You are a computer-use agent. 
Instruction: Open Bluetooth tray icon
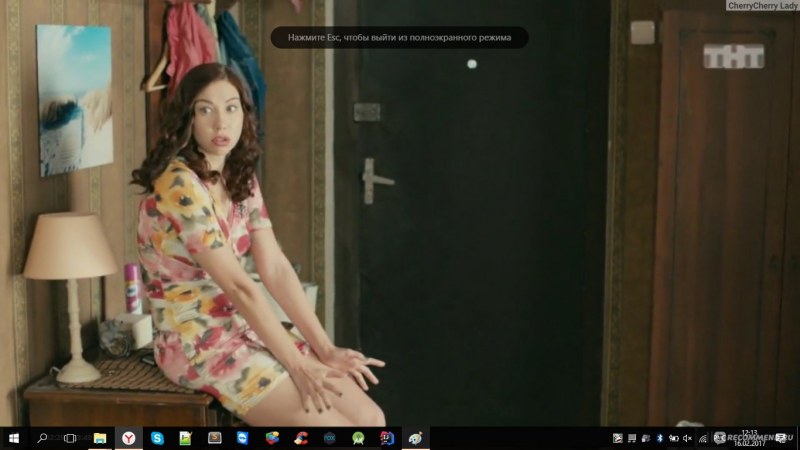tap(659, 438)
